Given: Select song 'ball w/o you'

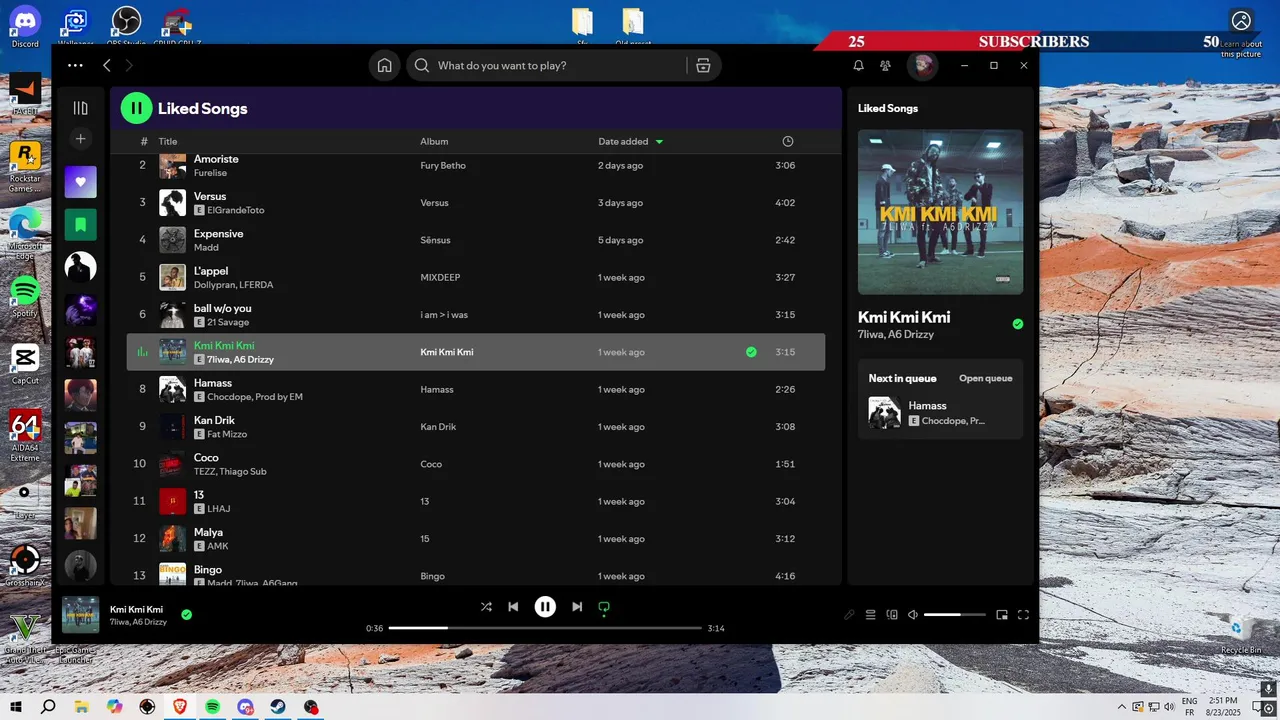Looking at the screenshot, I should tap(222, 308).
